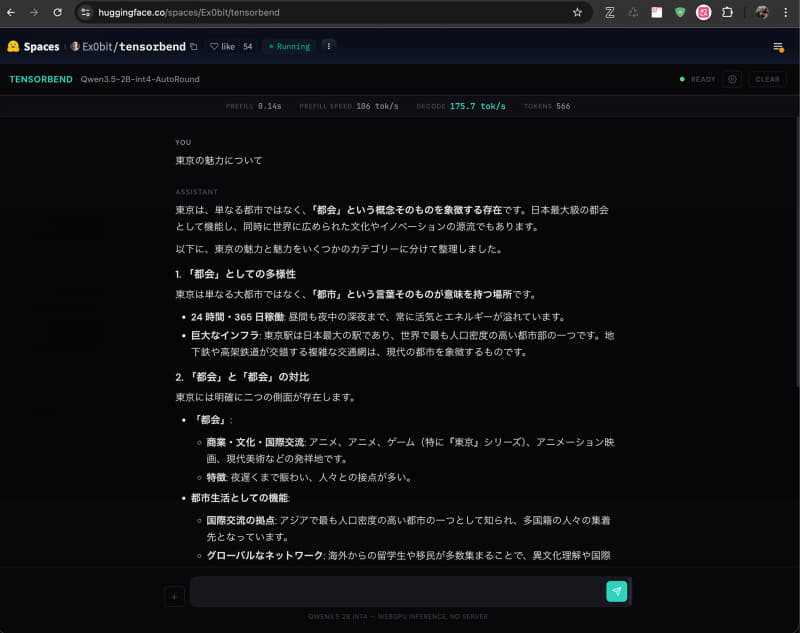Image resolution: width=800 pixels, height=633 pixels.
Task: Click the site info icon in address bar
Action: (x=86, y=12)
